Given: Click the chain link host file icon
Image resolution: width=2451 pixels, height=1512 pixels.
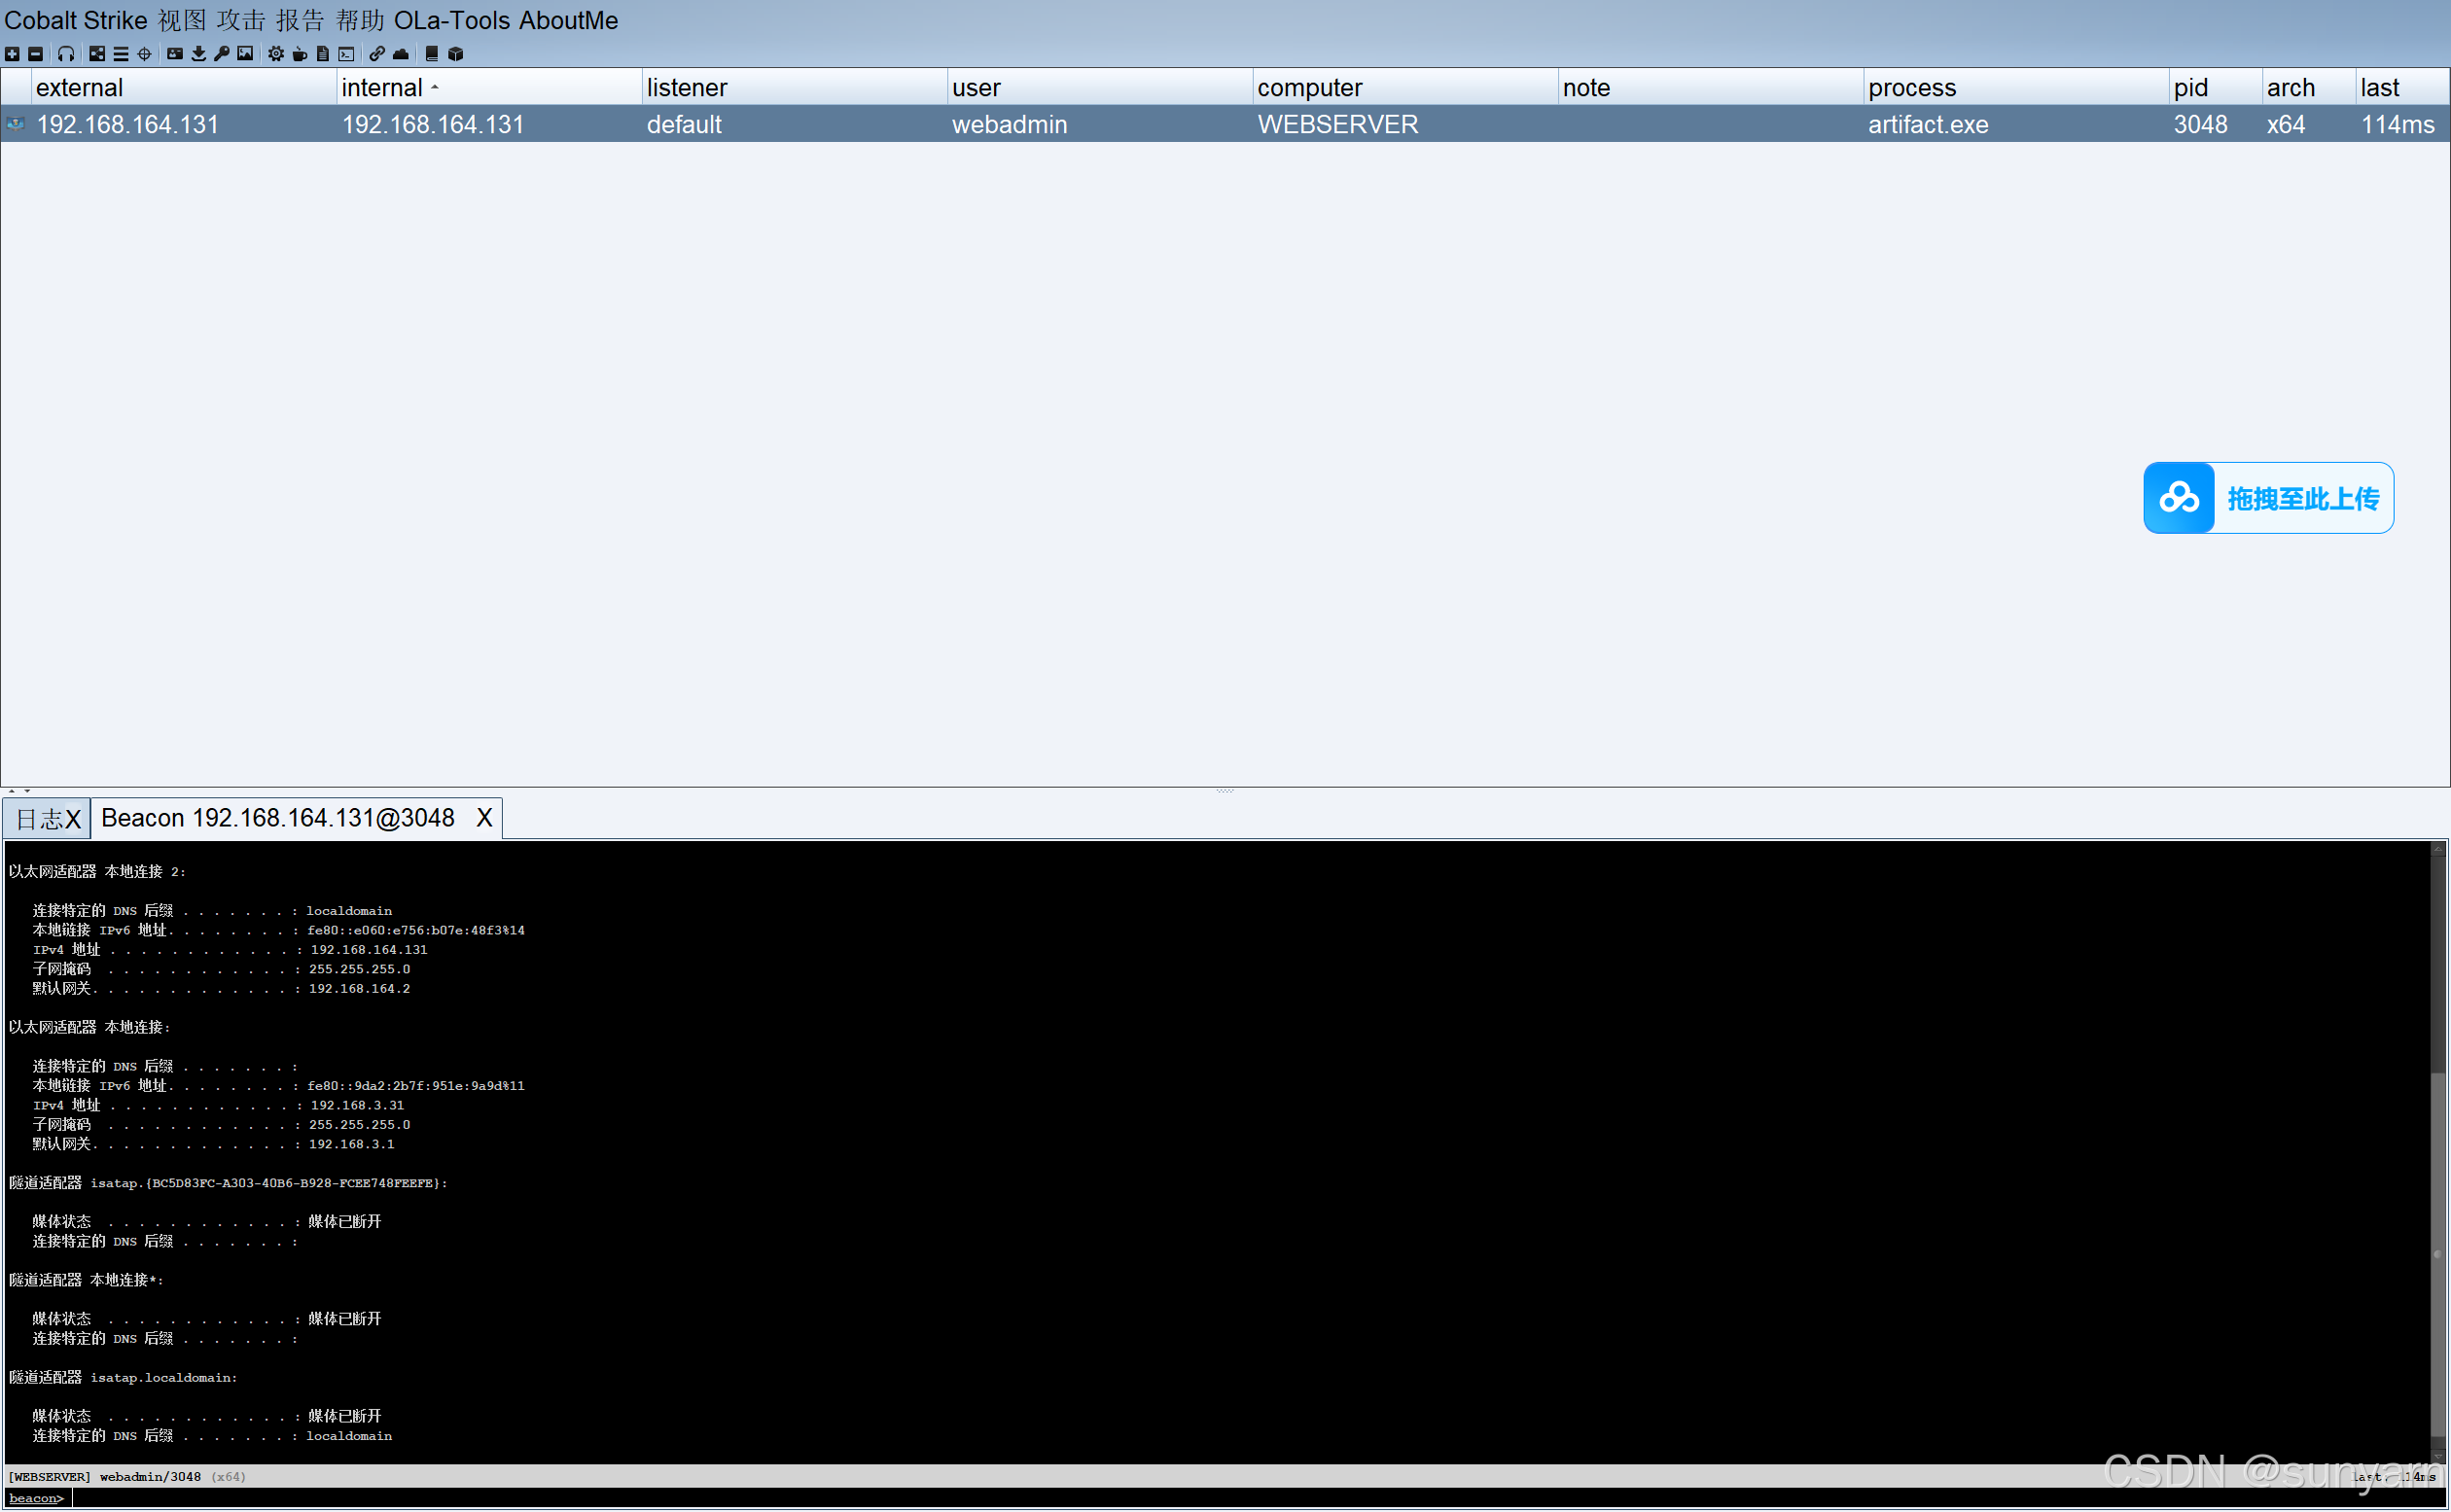Looking at the screenshot, I should (x=377, y=54).
